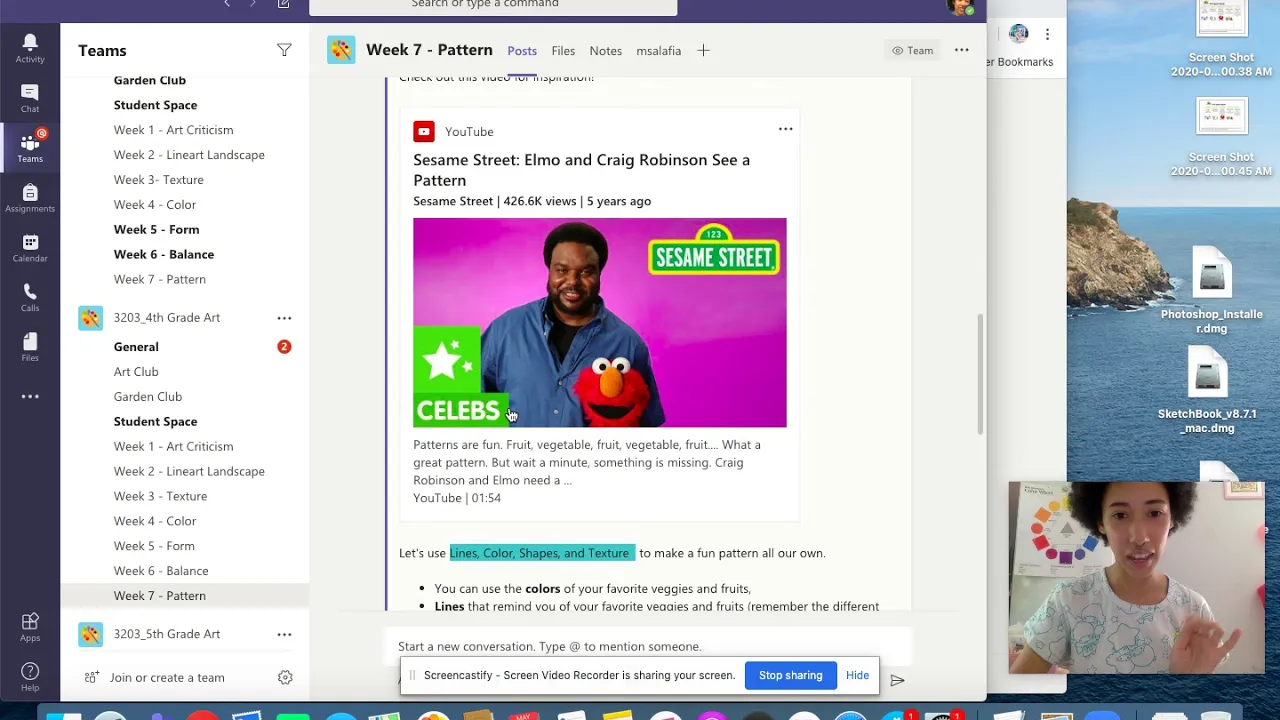Send the message with arrow icon
Screen dimensions: 1280x720
click(897, 680)
